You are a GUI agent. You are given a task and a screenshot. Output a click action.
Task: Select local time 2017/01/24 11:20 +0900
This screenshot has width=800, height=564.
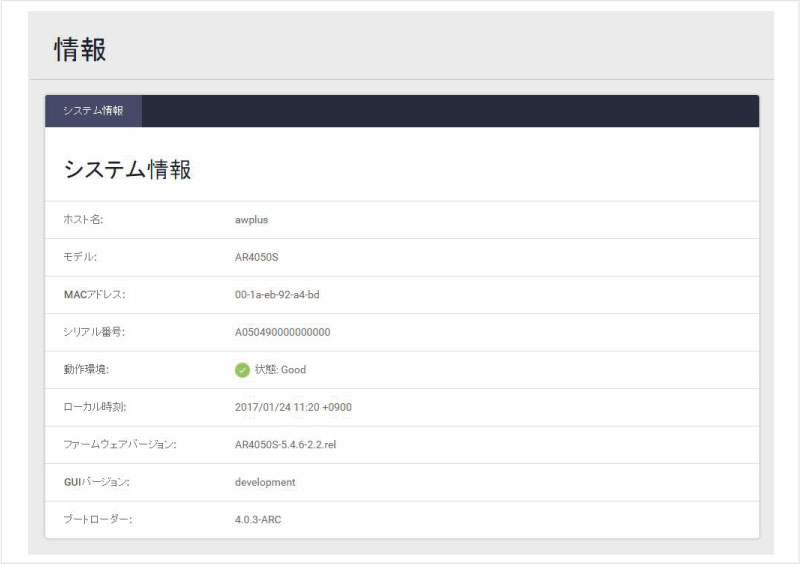tap(293, 407)
